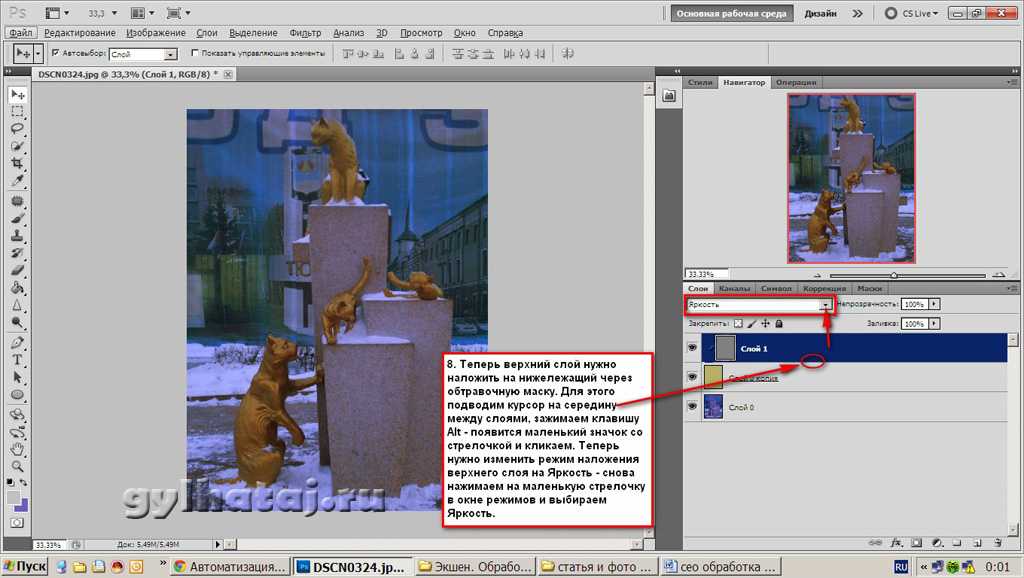This screenshot has height=578, width=1024.
Task: Open the Автовыбор Слой dropdown
Action: pos(170,54)
